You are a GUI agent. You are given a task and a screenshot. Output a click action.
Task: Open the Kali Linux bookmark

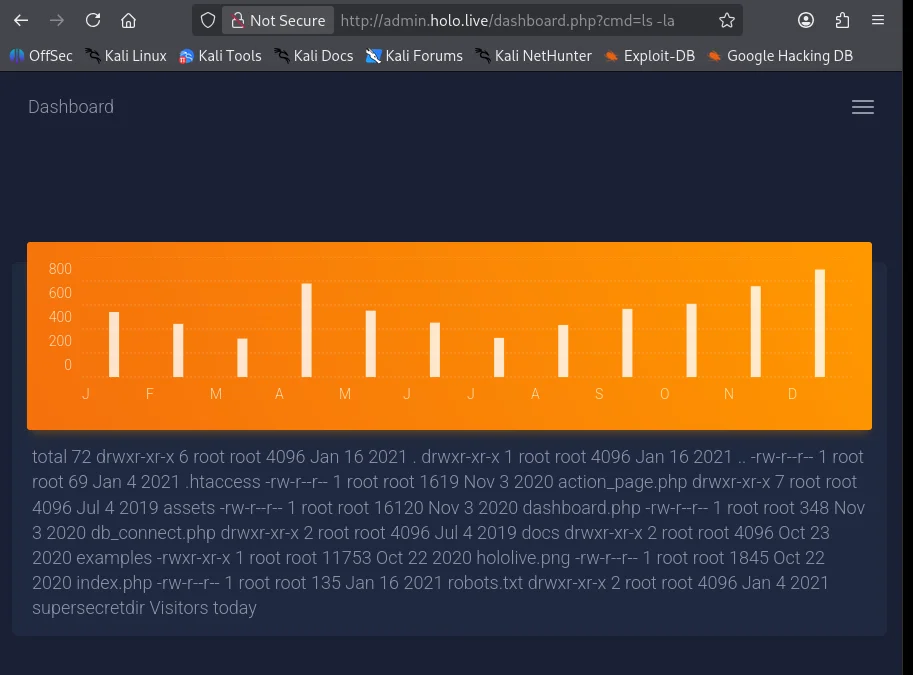click(x=126, y=56)
